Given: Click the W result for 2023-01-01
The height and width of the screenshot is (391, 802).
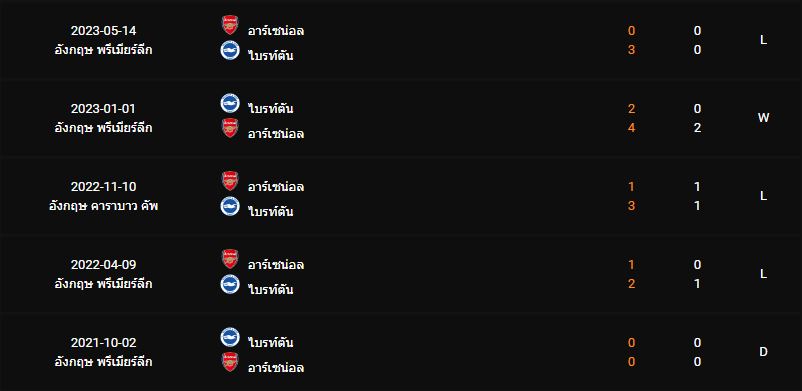Looking at the screenshot, I should [763, 118].
